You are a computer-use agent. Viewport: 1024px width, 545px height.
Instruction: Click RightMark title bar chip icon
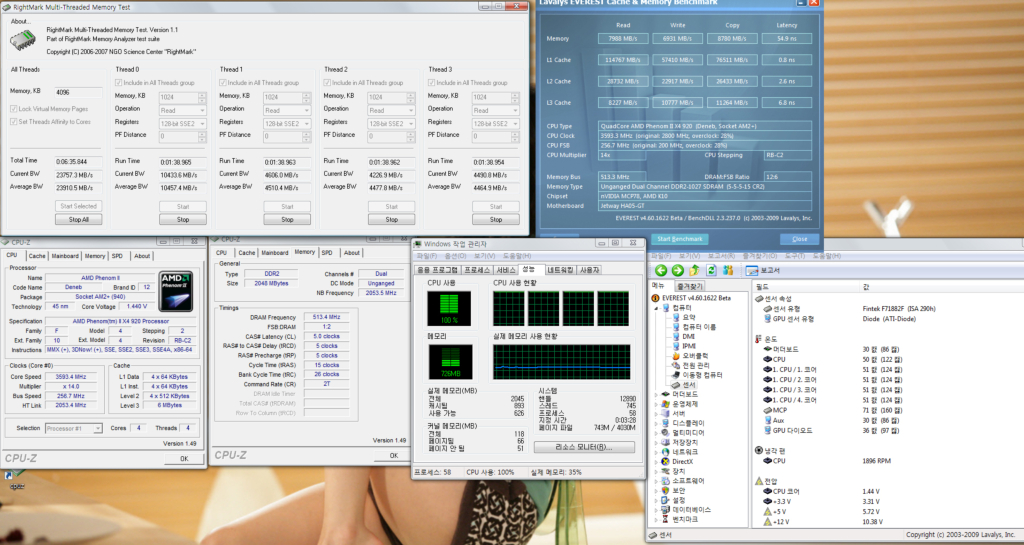point(5,7)
